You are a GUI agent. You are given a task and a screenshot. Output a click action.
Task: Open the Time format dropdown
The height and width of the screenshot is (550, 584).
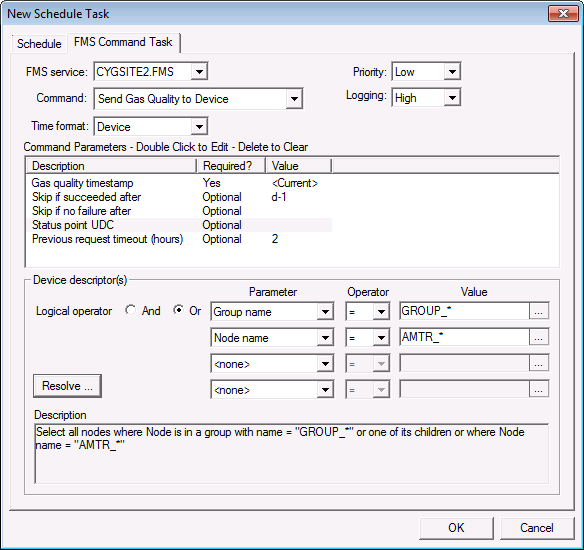(x=199, y=127)
